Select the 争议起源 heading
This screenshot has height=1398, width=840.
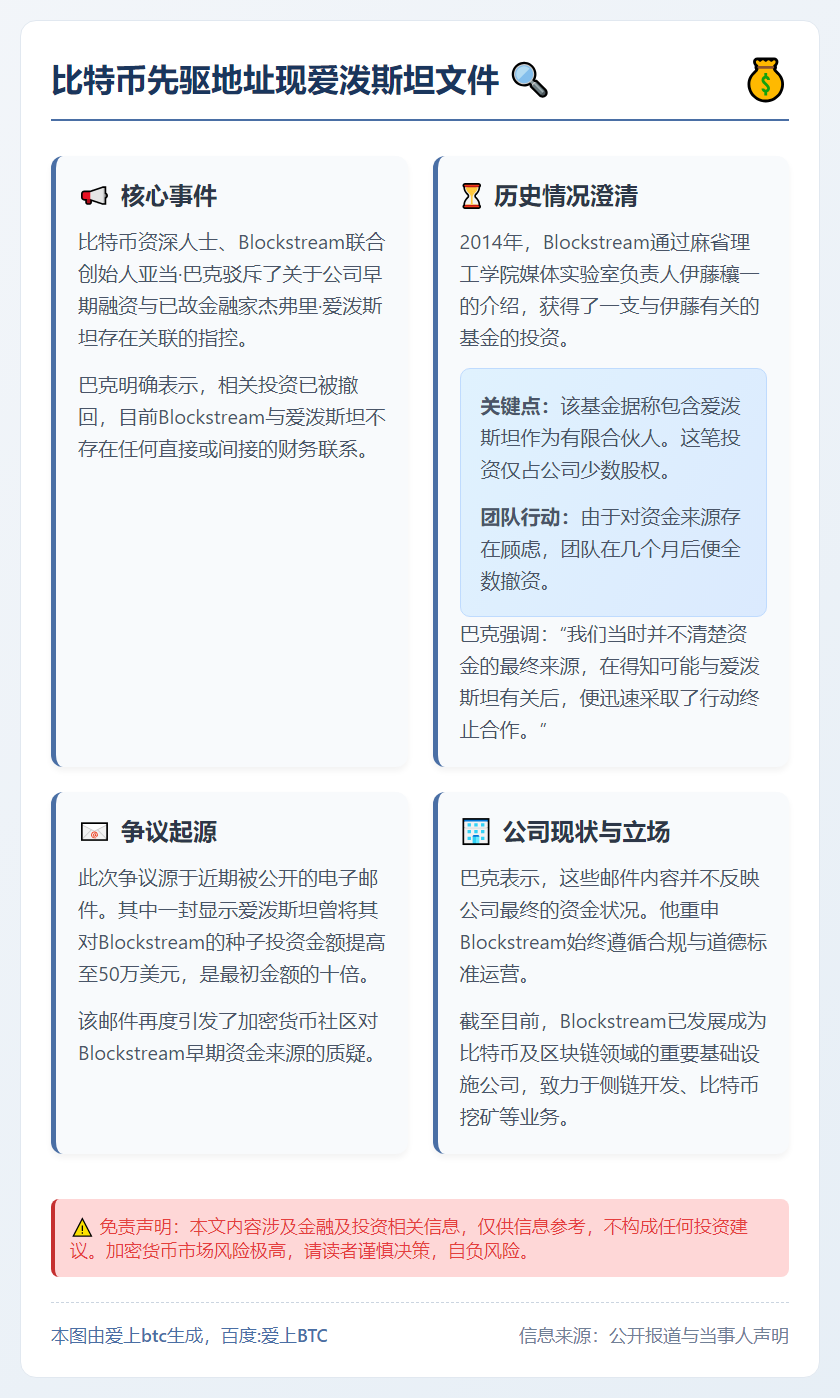click(x=169, y=832)
